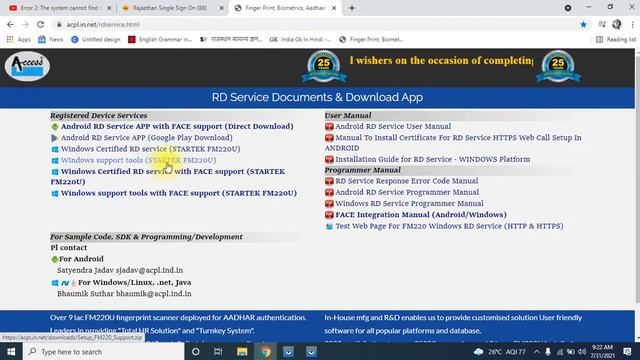640x360 pixels.
Task: Open Chrome's three-dot menu
Action: (x=632, y=24)
